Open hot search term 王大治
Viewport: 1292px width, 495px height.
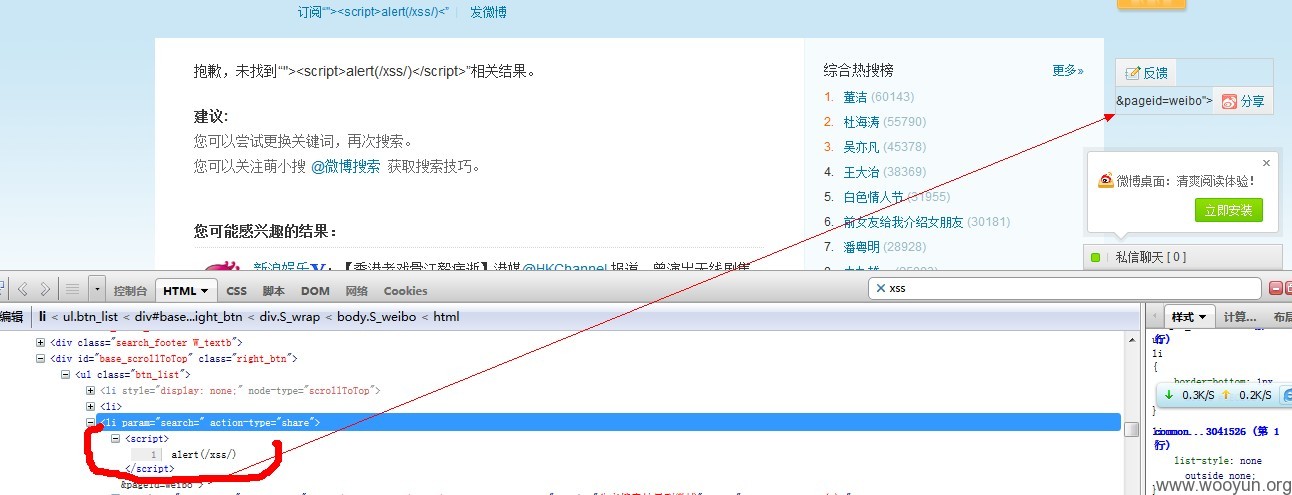(862, 172)
